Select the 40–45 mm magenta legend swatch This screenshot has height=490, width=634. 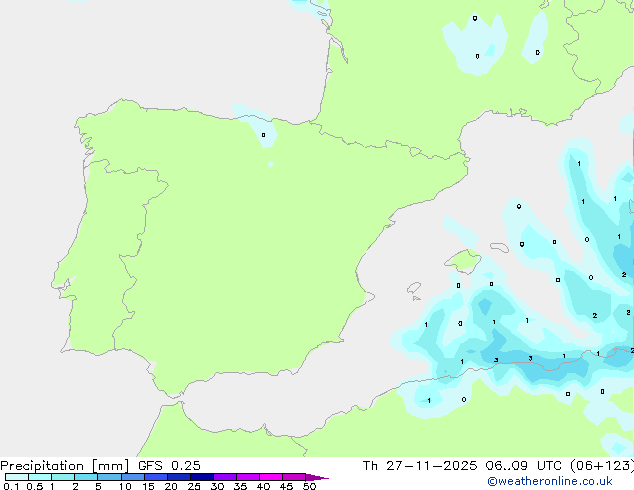tap(271, 477)
